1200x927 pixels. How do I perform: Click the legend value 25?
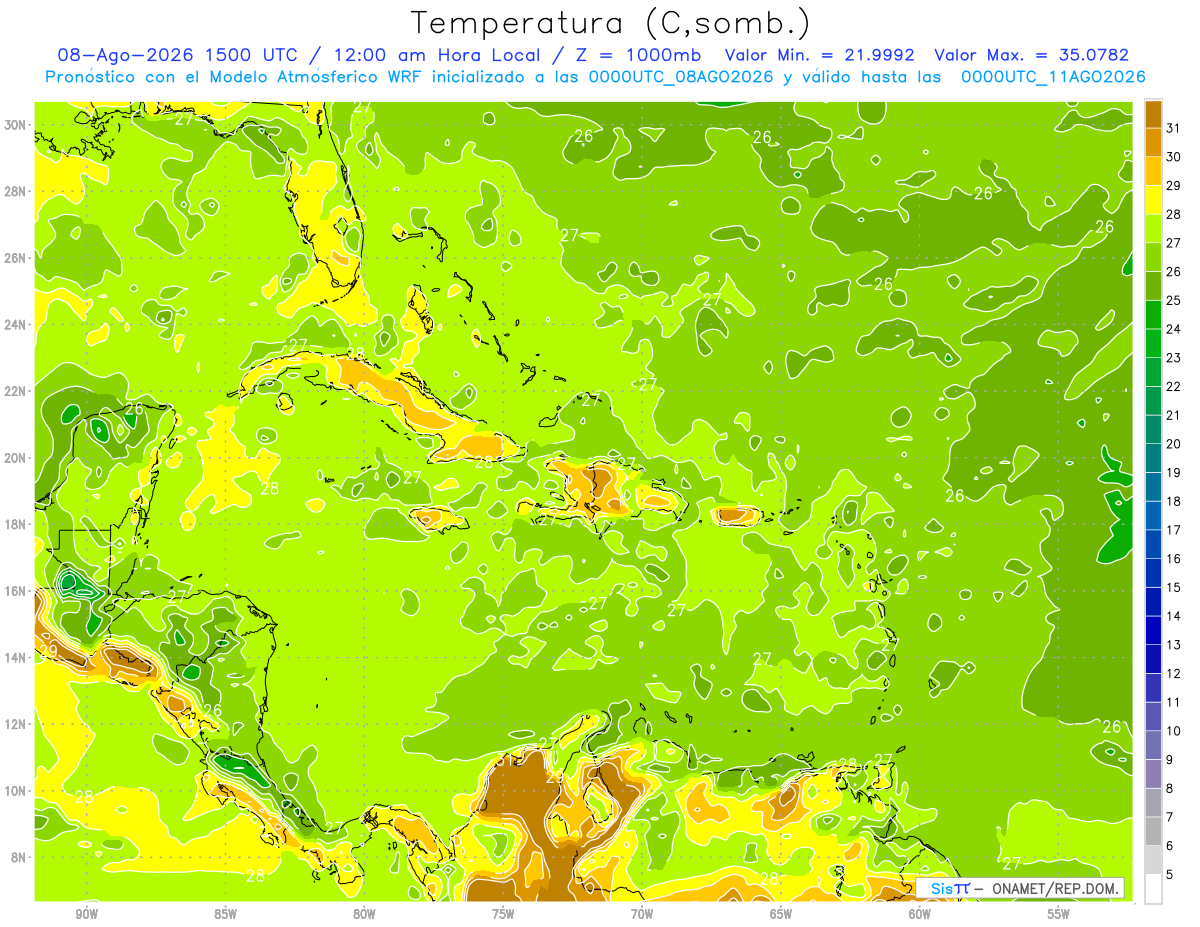pos(1174,300)
